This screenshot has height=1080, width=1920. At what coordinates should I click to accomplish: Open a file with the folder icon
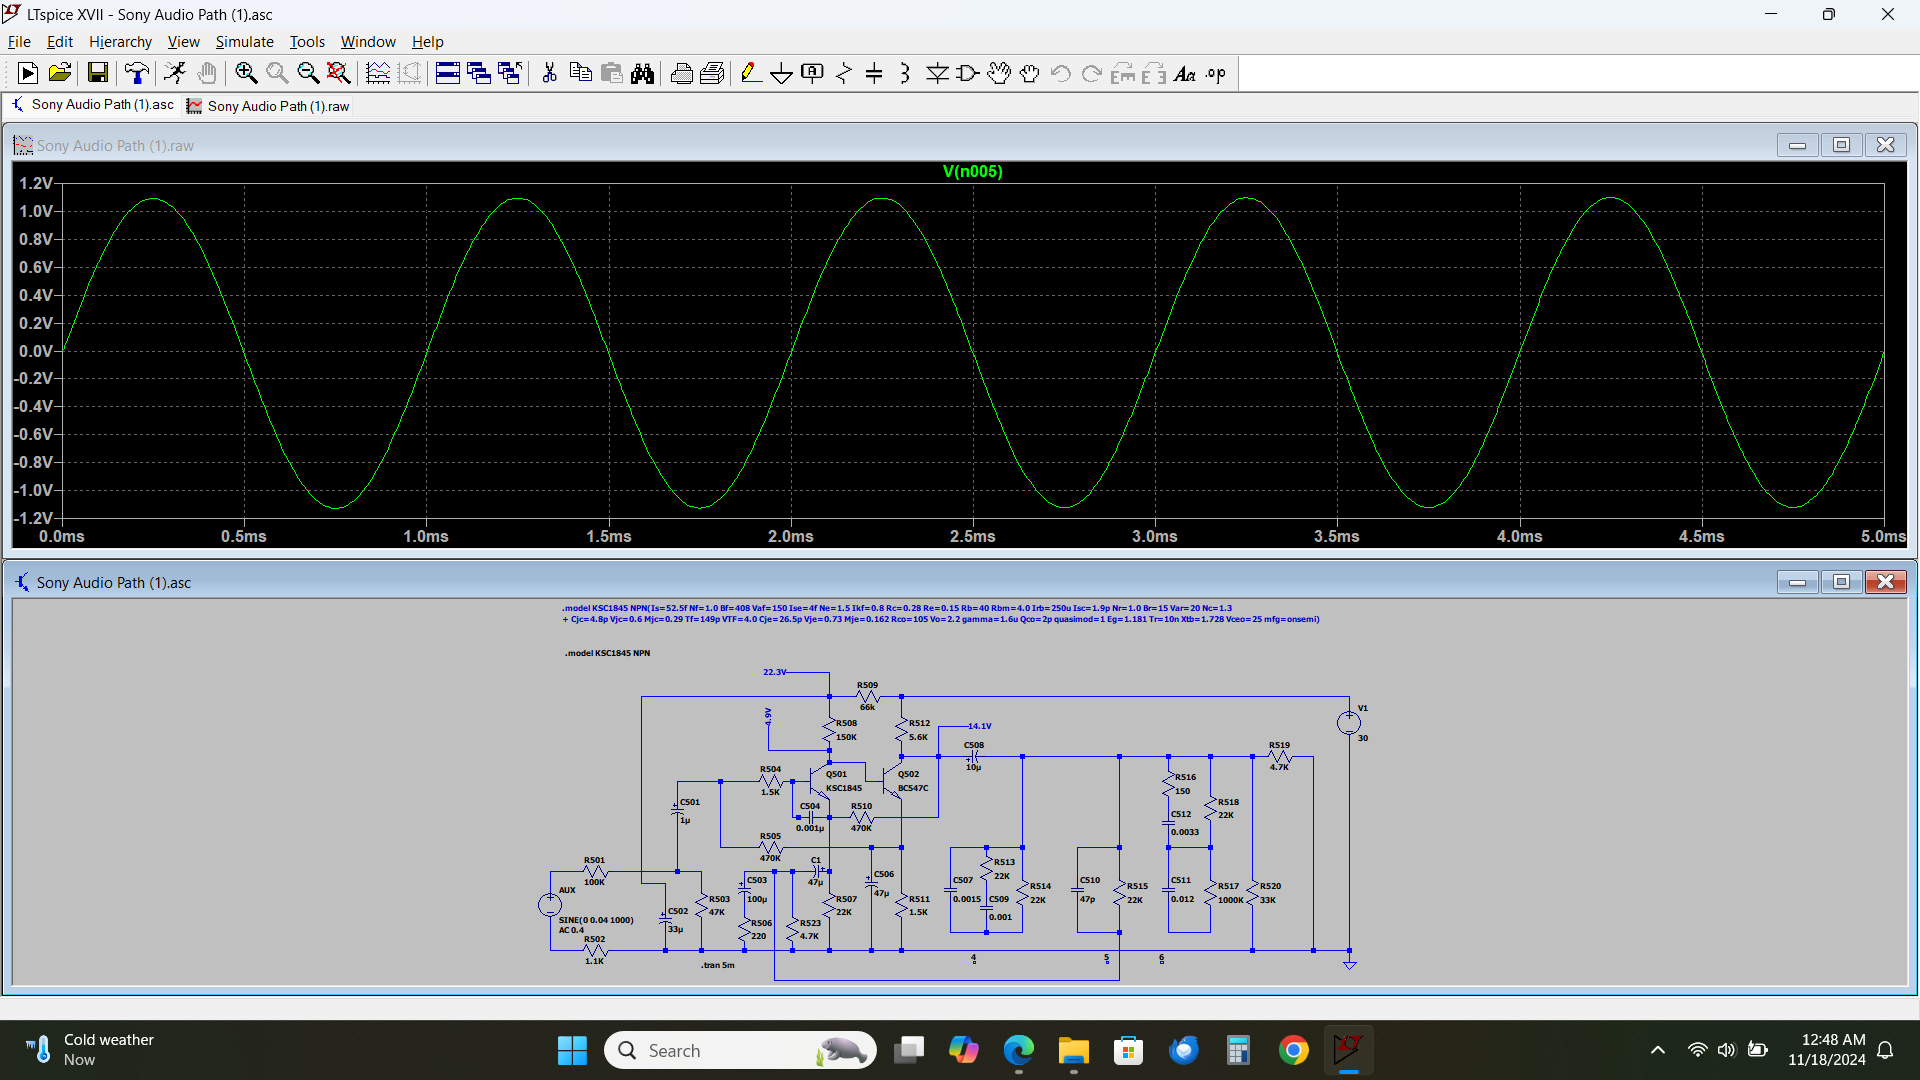(59, 73)
